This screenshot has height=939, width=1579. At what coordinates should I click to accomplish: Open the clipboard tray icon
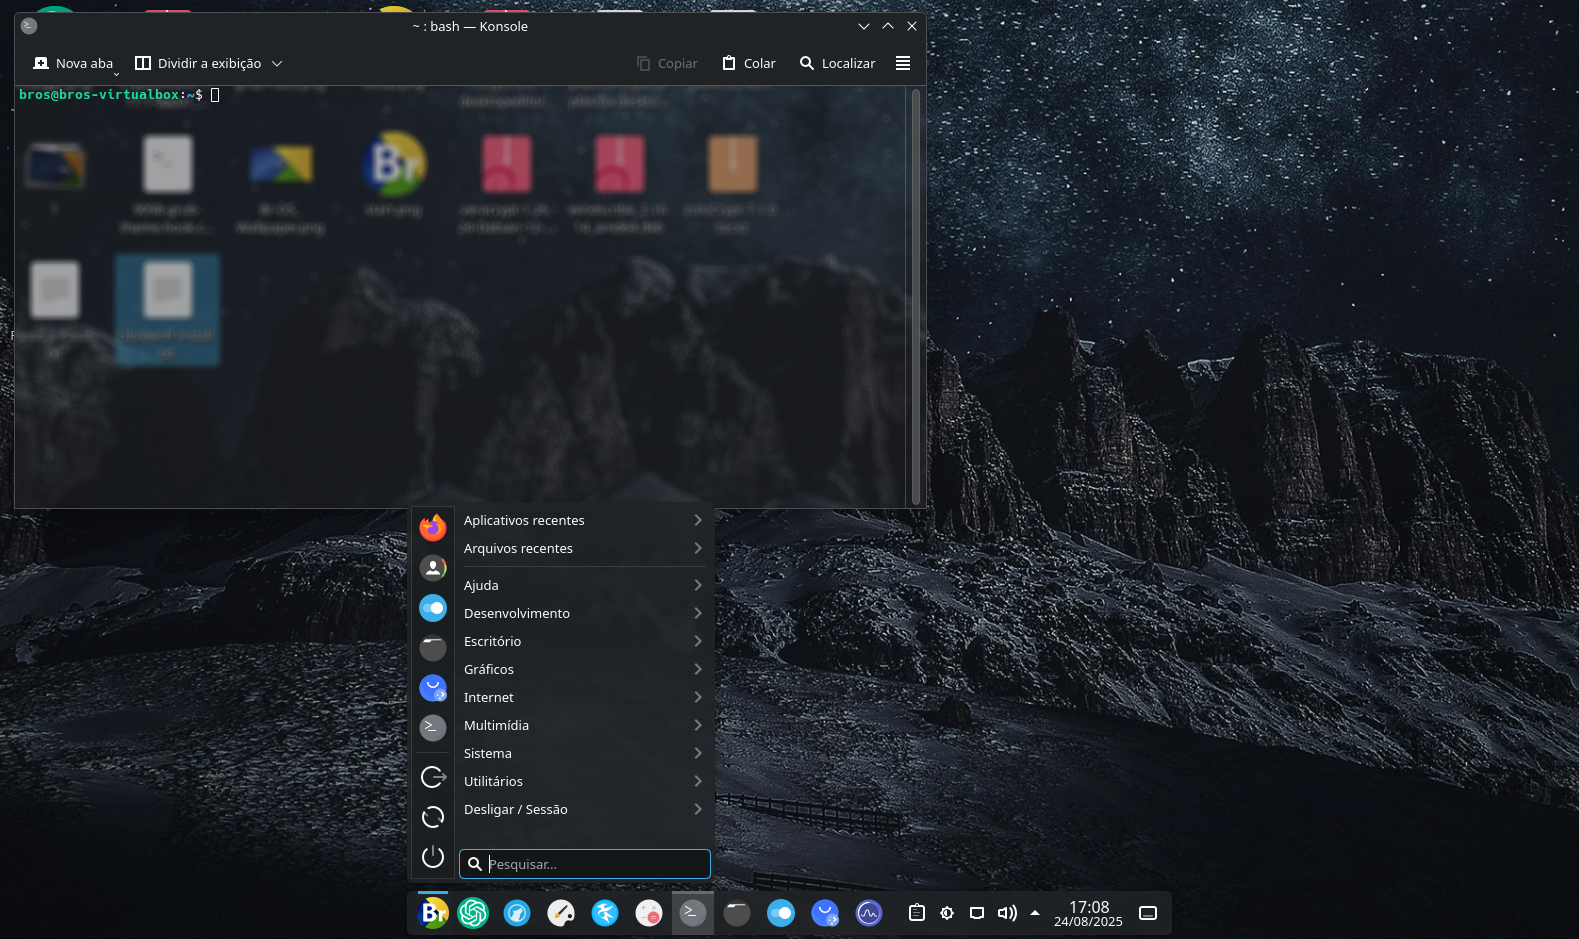pos(916,913)
